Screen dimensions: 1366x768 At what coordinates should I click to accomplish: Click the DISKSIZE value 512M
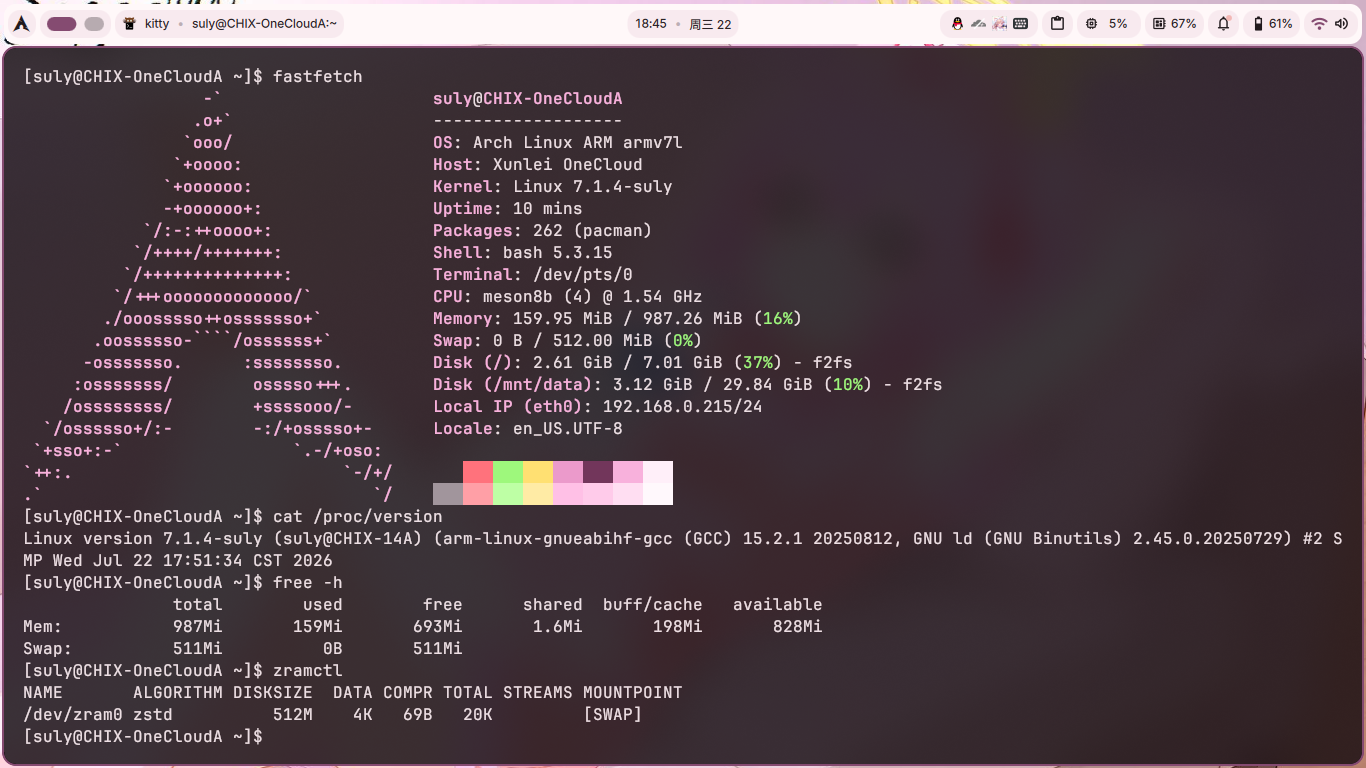pos(293,715)
